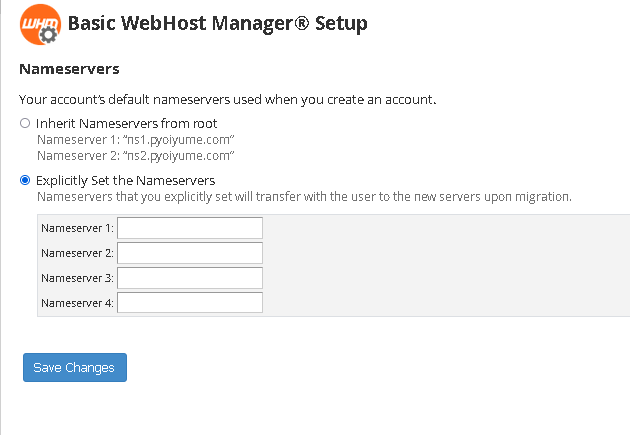Click the "Inherit Nameservers from root" label text
Image resolution: width=630 pixels, height=435 pixels.
(126, 123)
